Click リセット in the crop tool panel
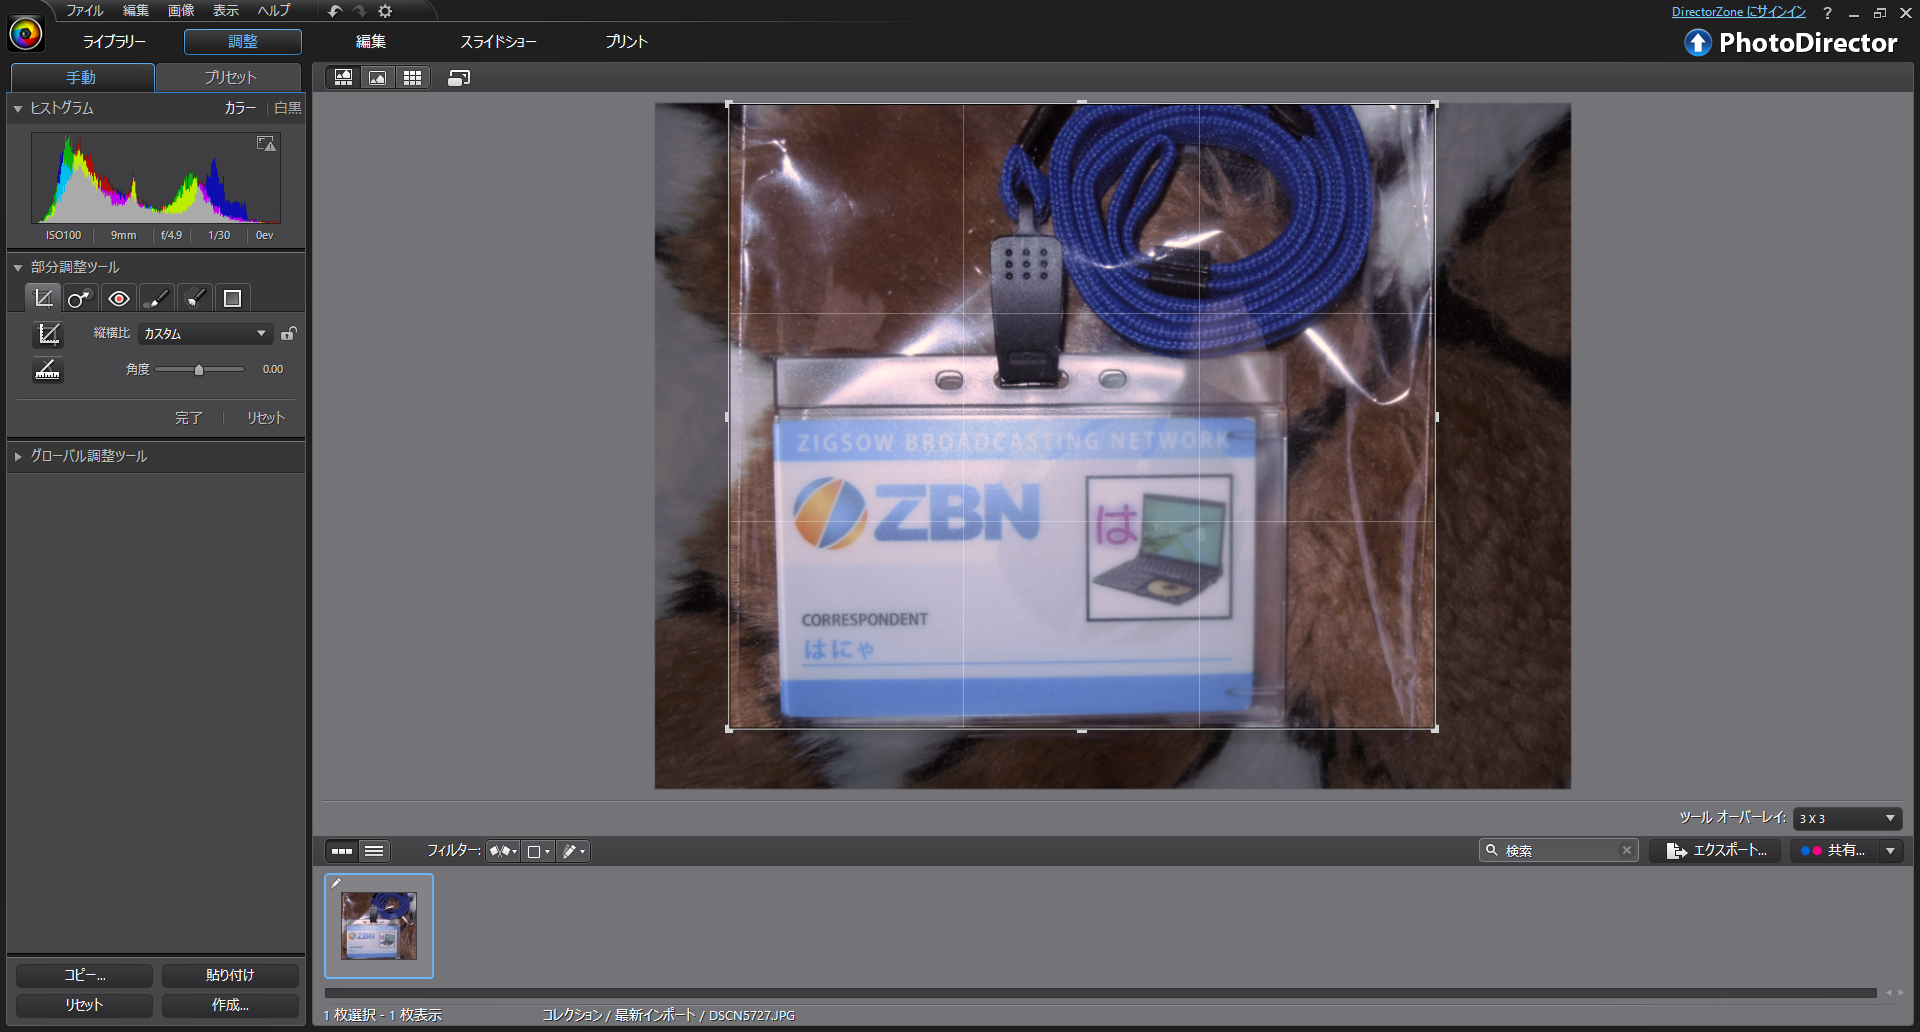This screenshot has height=1032, width=1920. coord(266,418)
